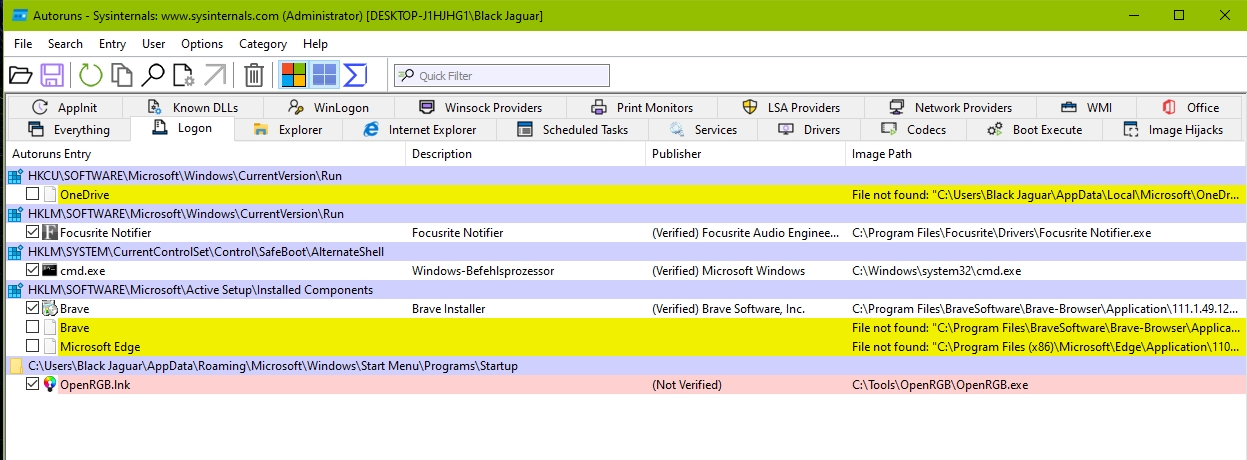Sort by Autoruns Entry column header
Viewport: 1247px width, 460px height.
[x=206, y=154]
